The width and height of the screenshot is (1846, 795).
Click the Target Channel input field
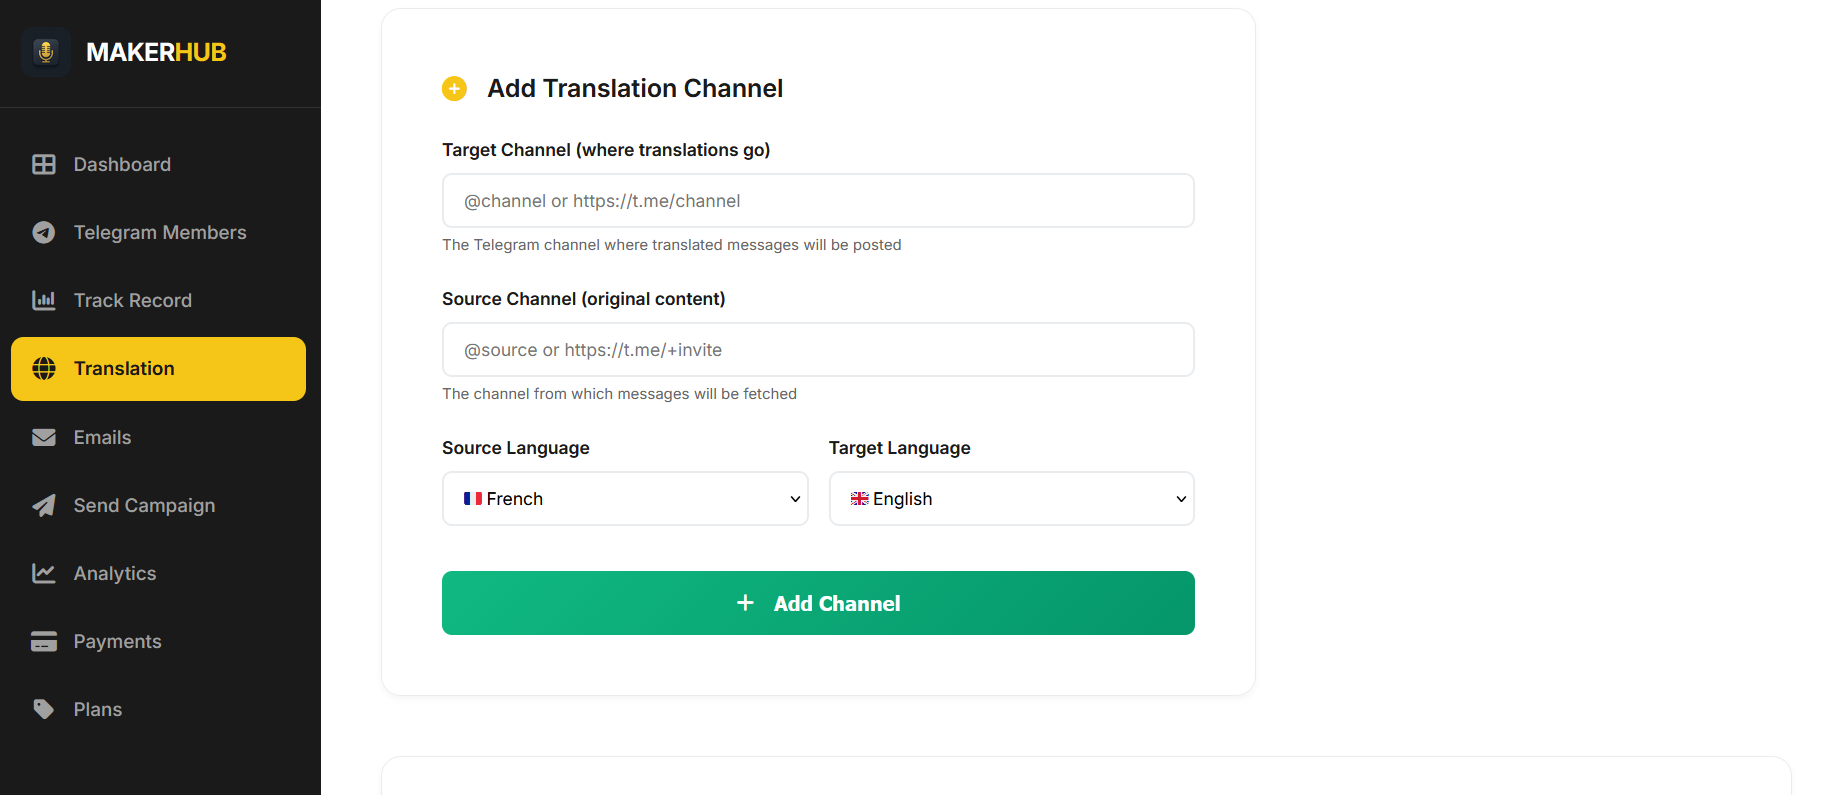pos(817,200)
